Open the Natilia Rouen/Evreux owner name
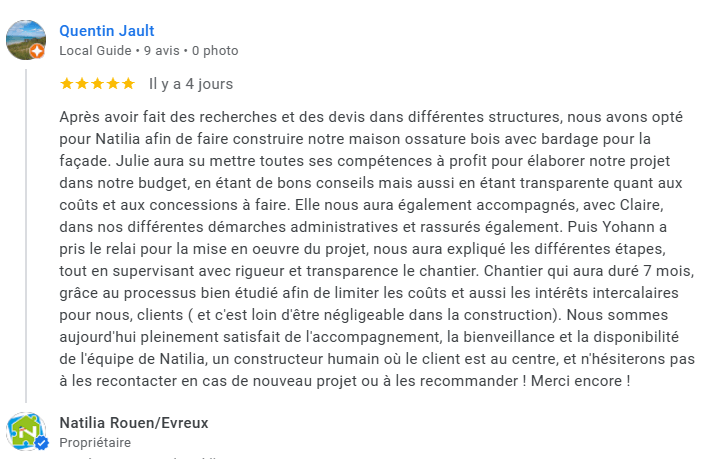The image size is (710, 459). pyautogui.click(x=134, y=423)
